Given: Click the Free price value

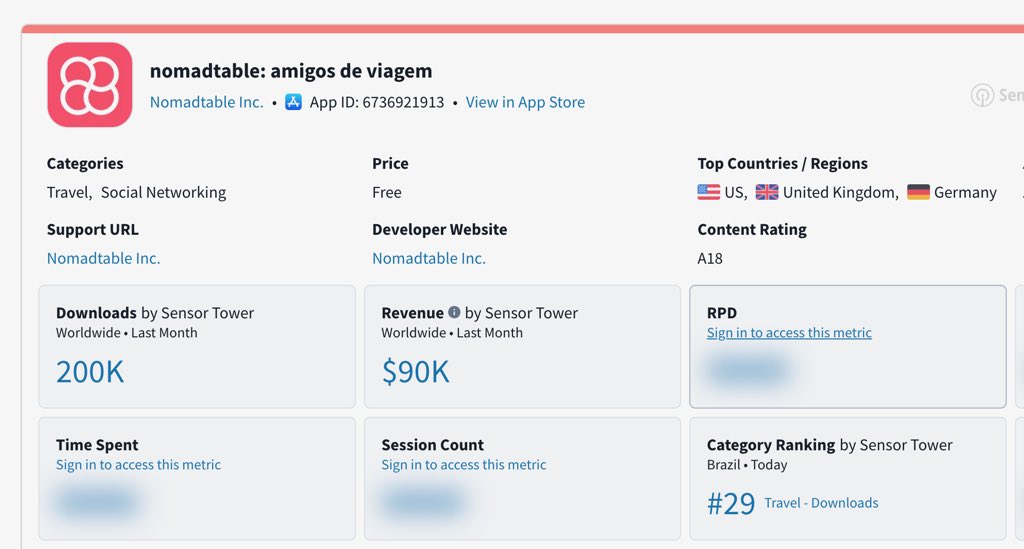Looking at the screenshot, I should pos(387,193).
